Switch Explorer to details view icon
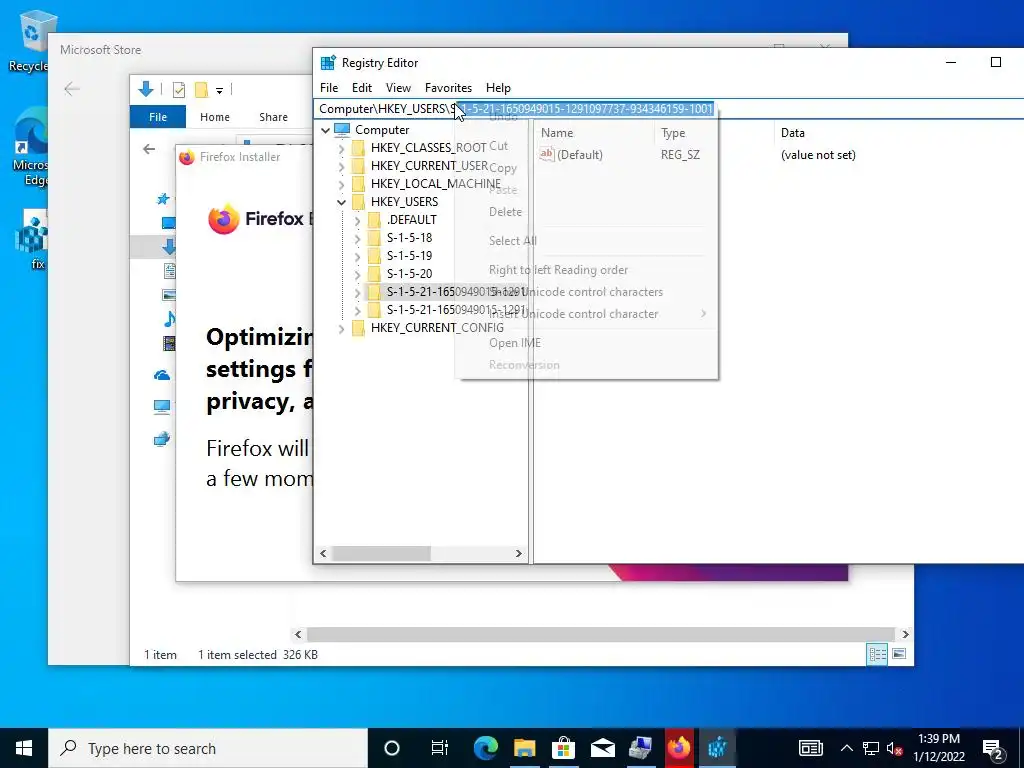Screen dimensions: 1024x768 click(x=877, y=654)
